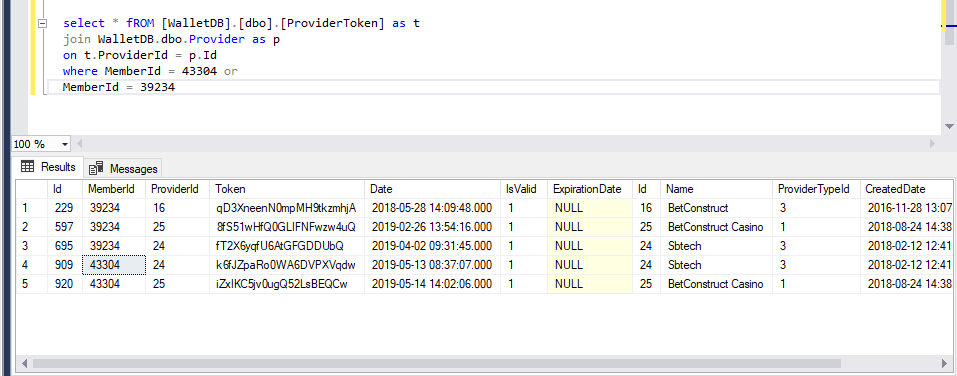Select the cell with Id 229
Viewport: 957px width, 376px height.
65,208
